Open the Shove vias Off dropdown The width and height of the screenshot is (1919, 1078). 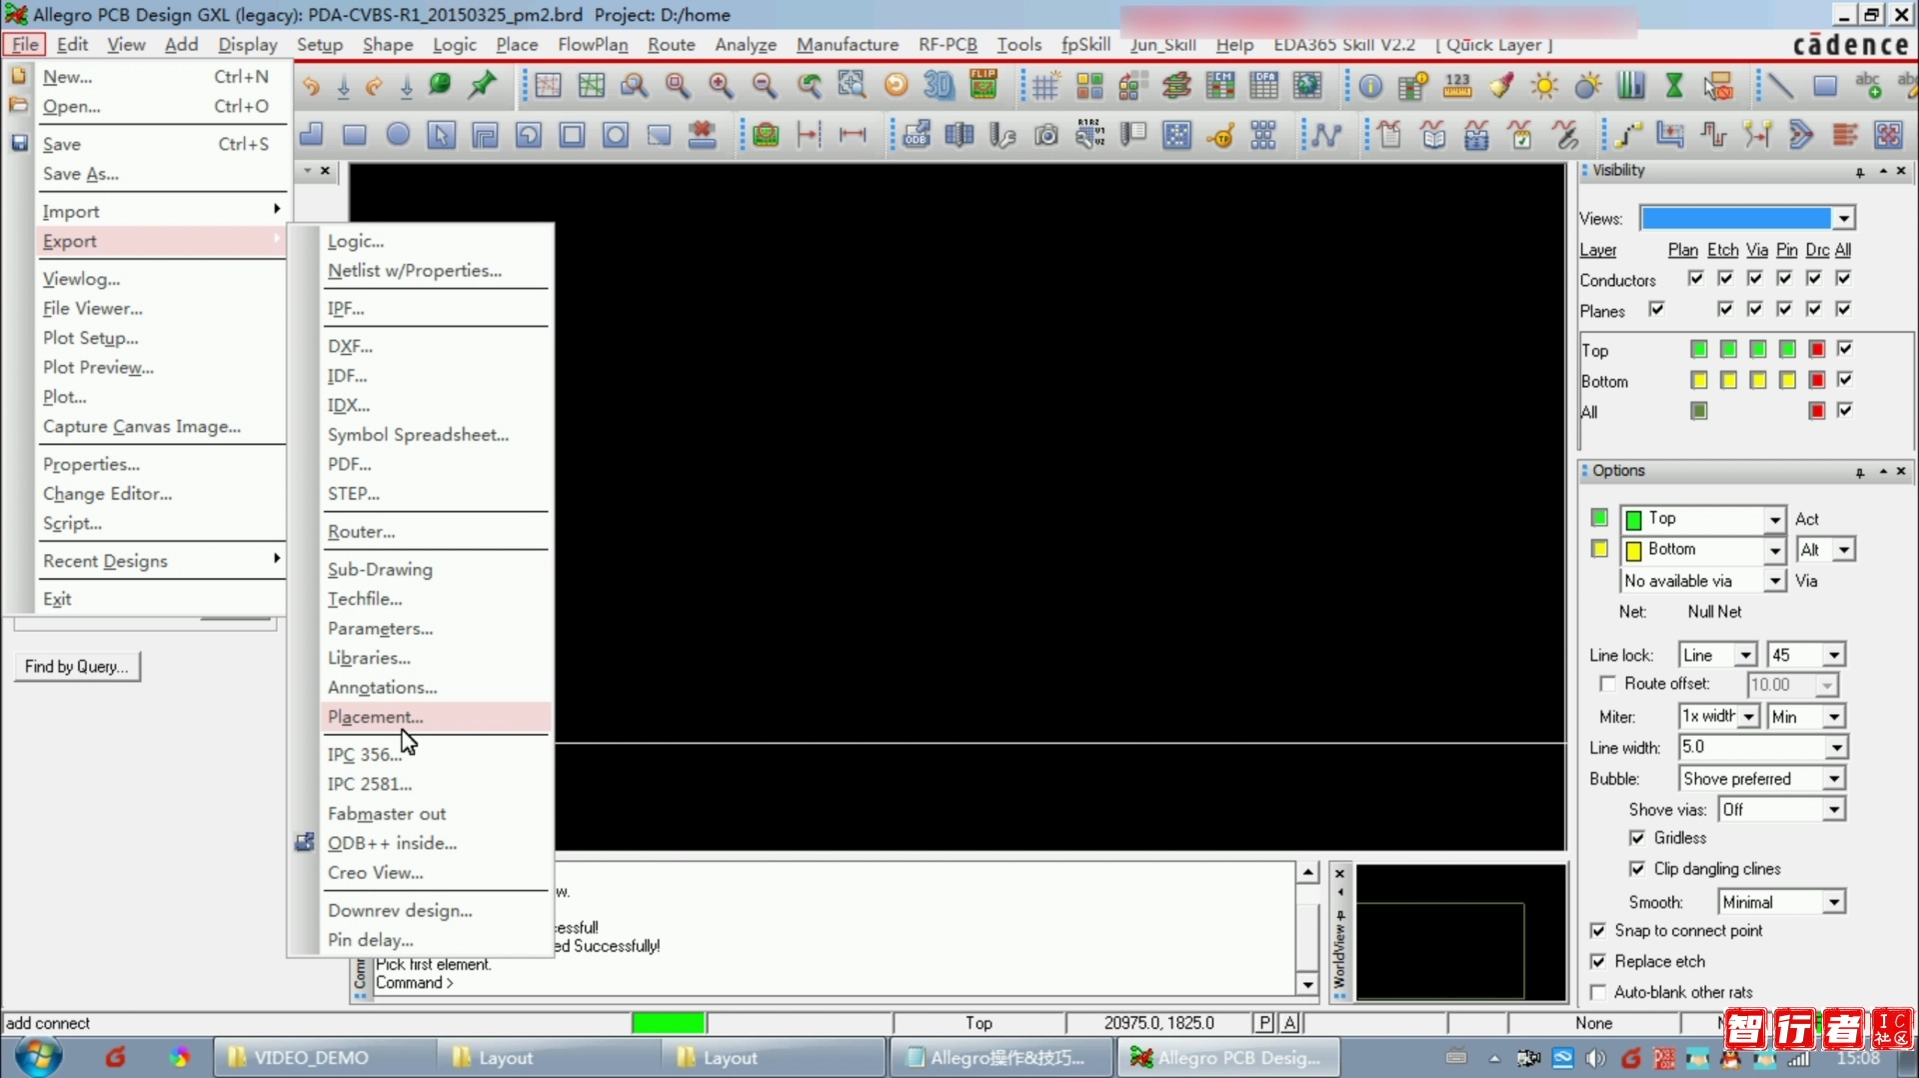1834,810
